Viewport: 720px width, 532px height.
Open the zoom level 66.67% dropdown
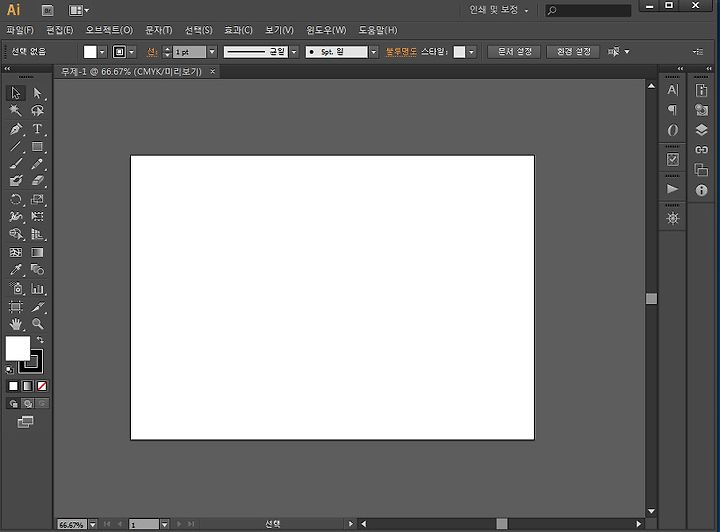(x=93, y=524)
